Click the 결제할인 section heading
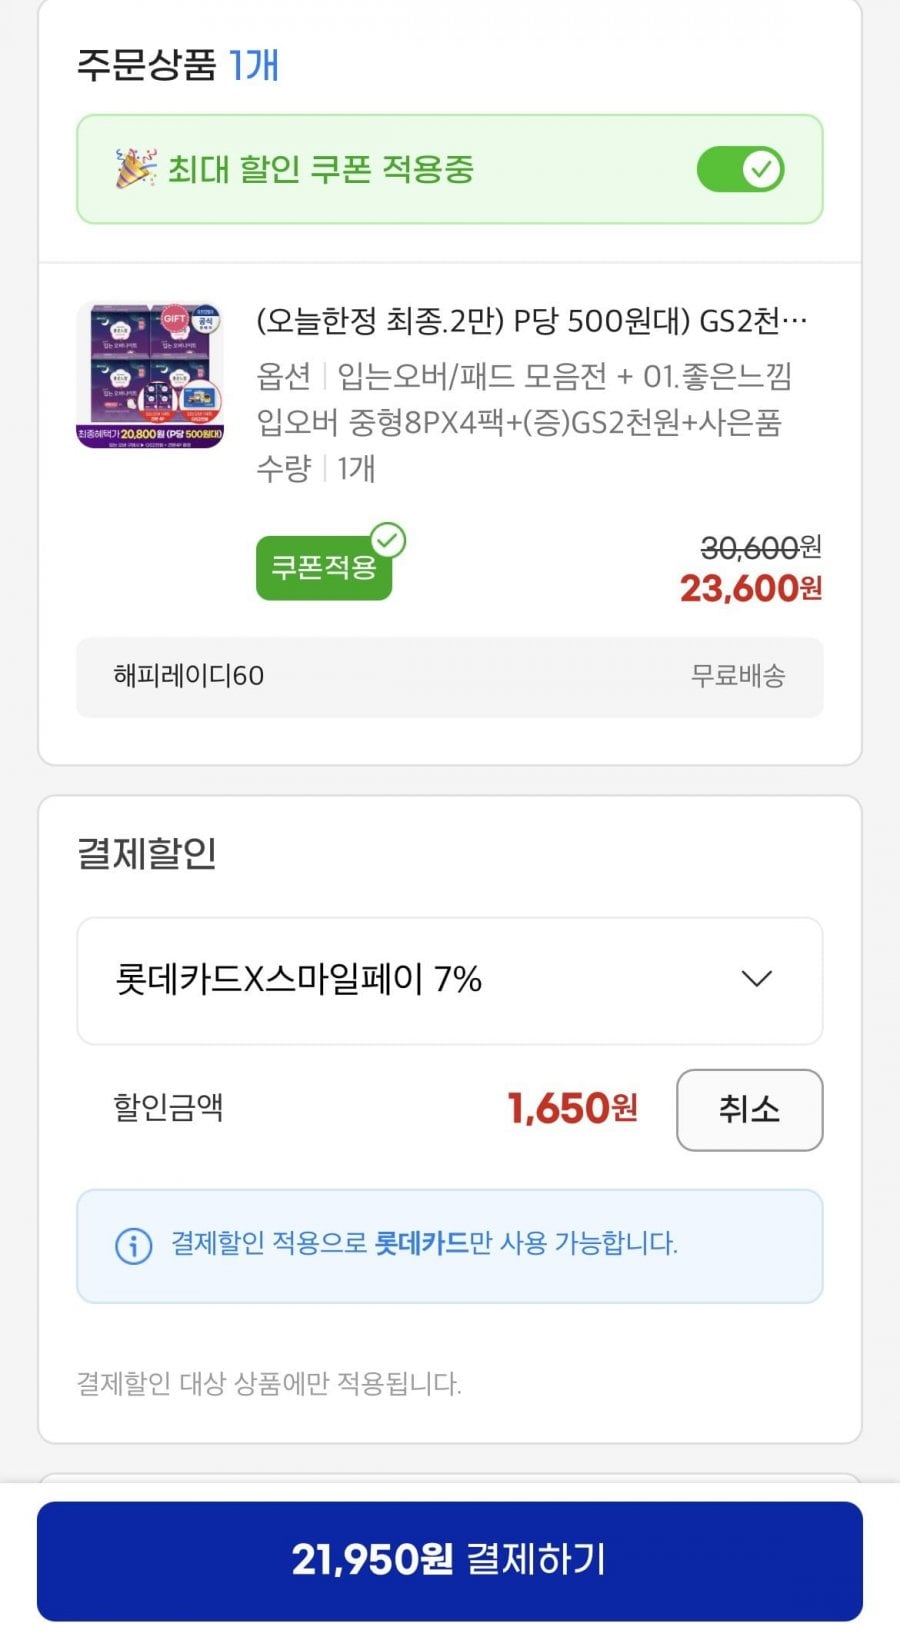This screenshot has width=900, height=1640. (147, 853)
